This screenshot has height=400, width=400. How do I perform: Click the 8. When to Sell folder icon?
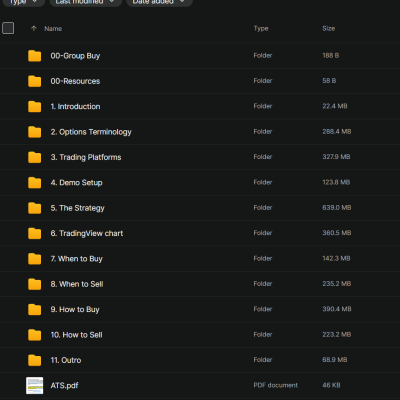pyautogui.click(x=35, y=284)
